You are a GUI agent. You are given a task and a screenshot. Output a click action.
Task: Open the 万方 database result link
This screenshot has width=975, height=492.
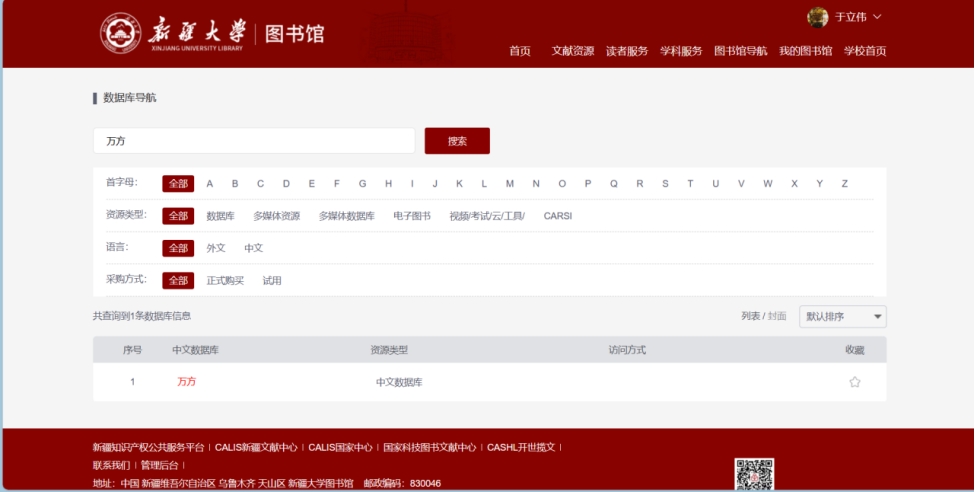(x=187, y=381)
